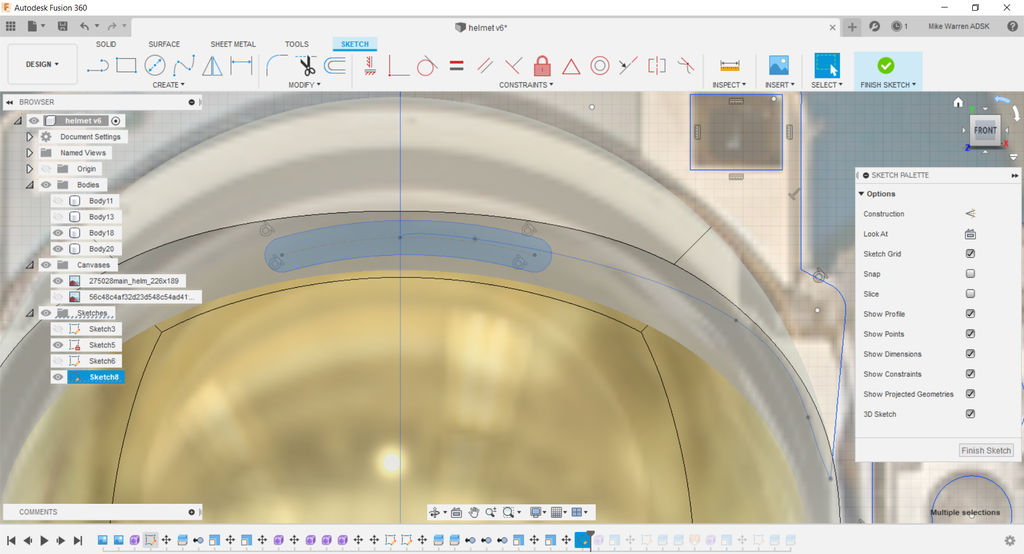Click the Measure inspect icon
This screenshot has height=554, width=1024.
tap(729, 65)
